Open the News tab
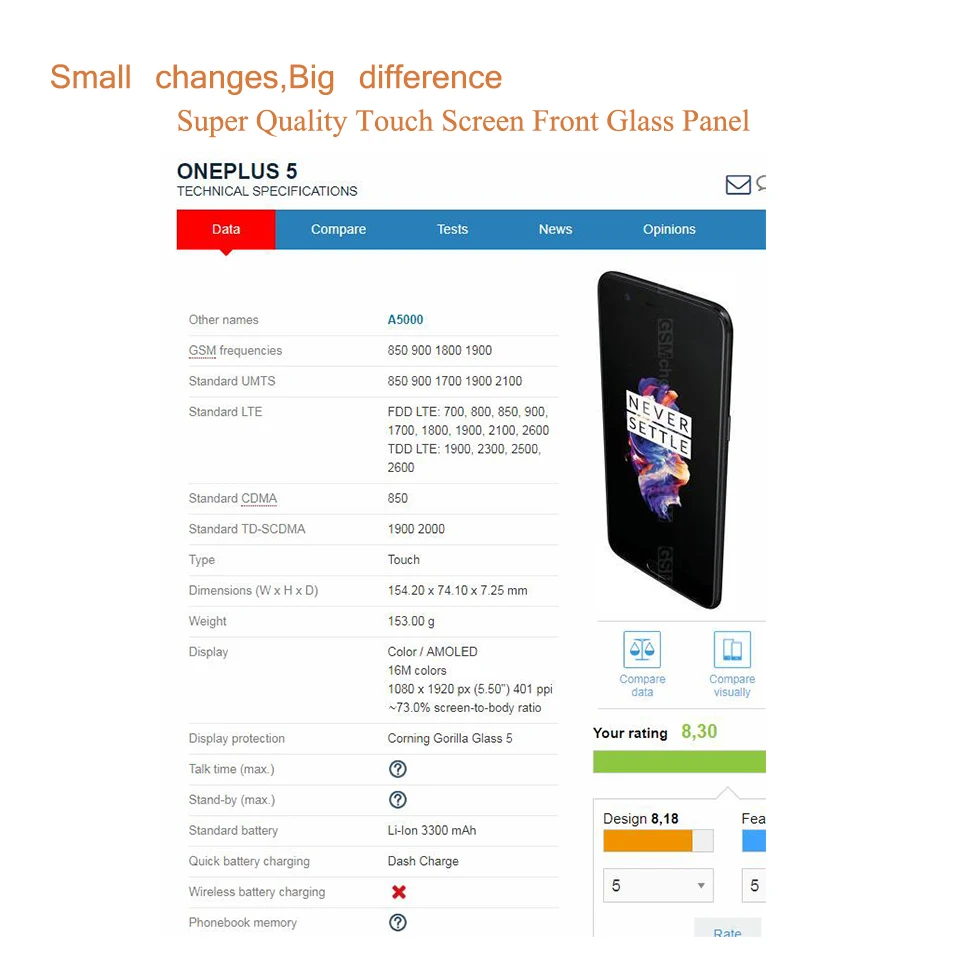This screenshot has width=960, height=960. (x=555, y=230)
